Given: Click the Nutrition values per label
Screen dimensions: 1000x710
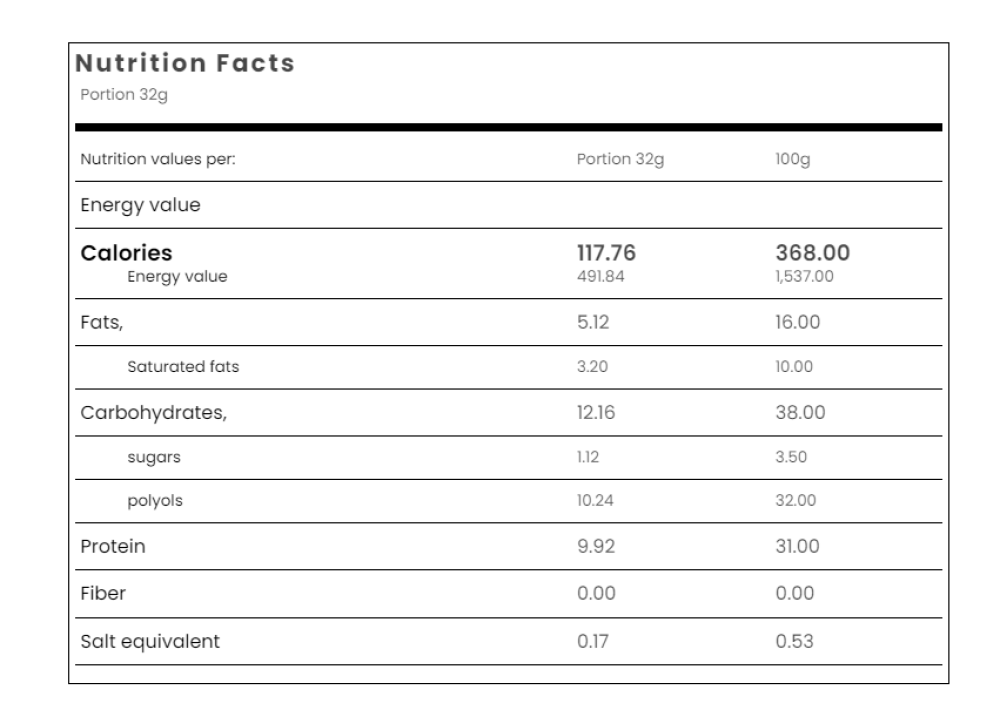Looking at the screenshot, I should pyautogui.click(x=157, y=158).
